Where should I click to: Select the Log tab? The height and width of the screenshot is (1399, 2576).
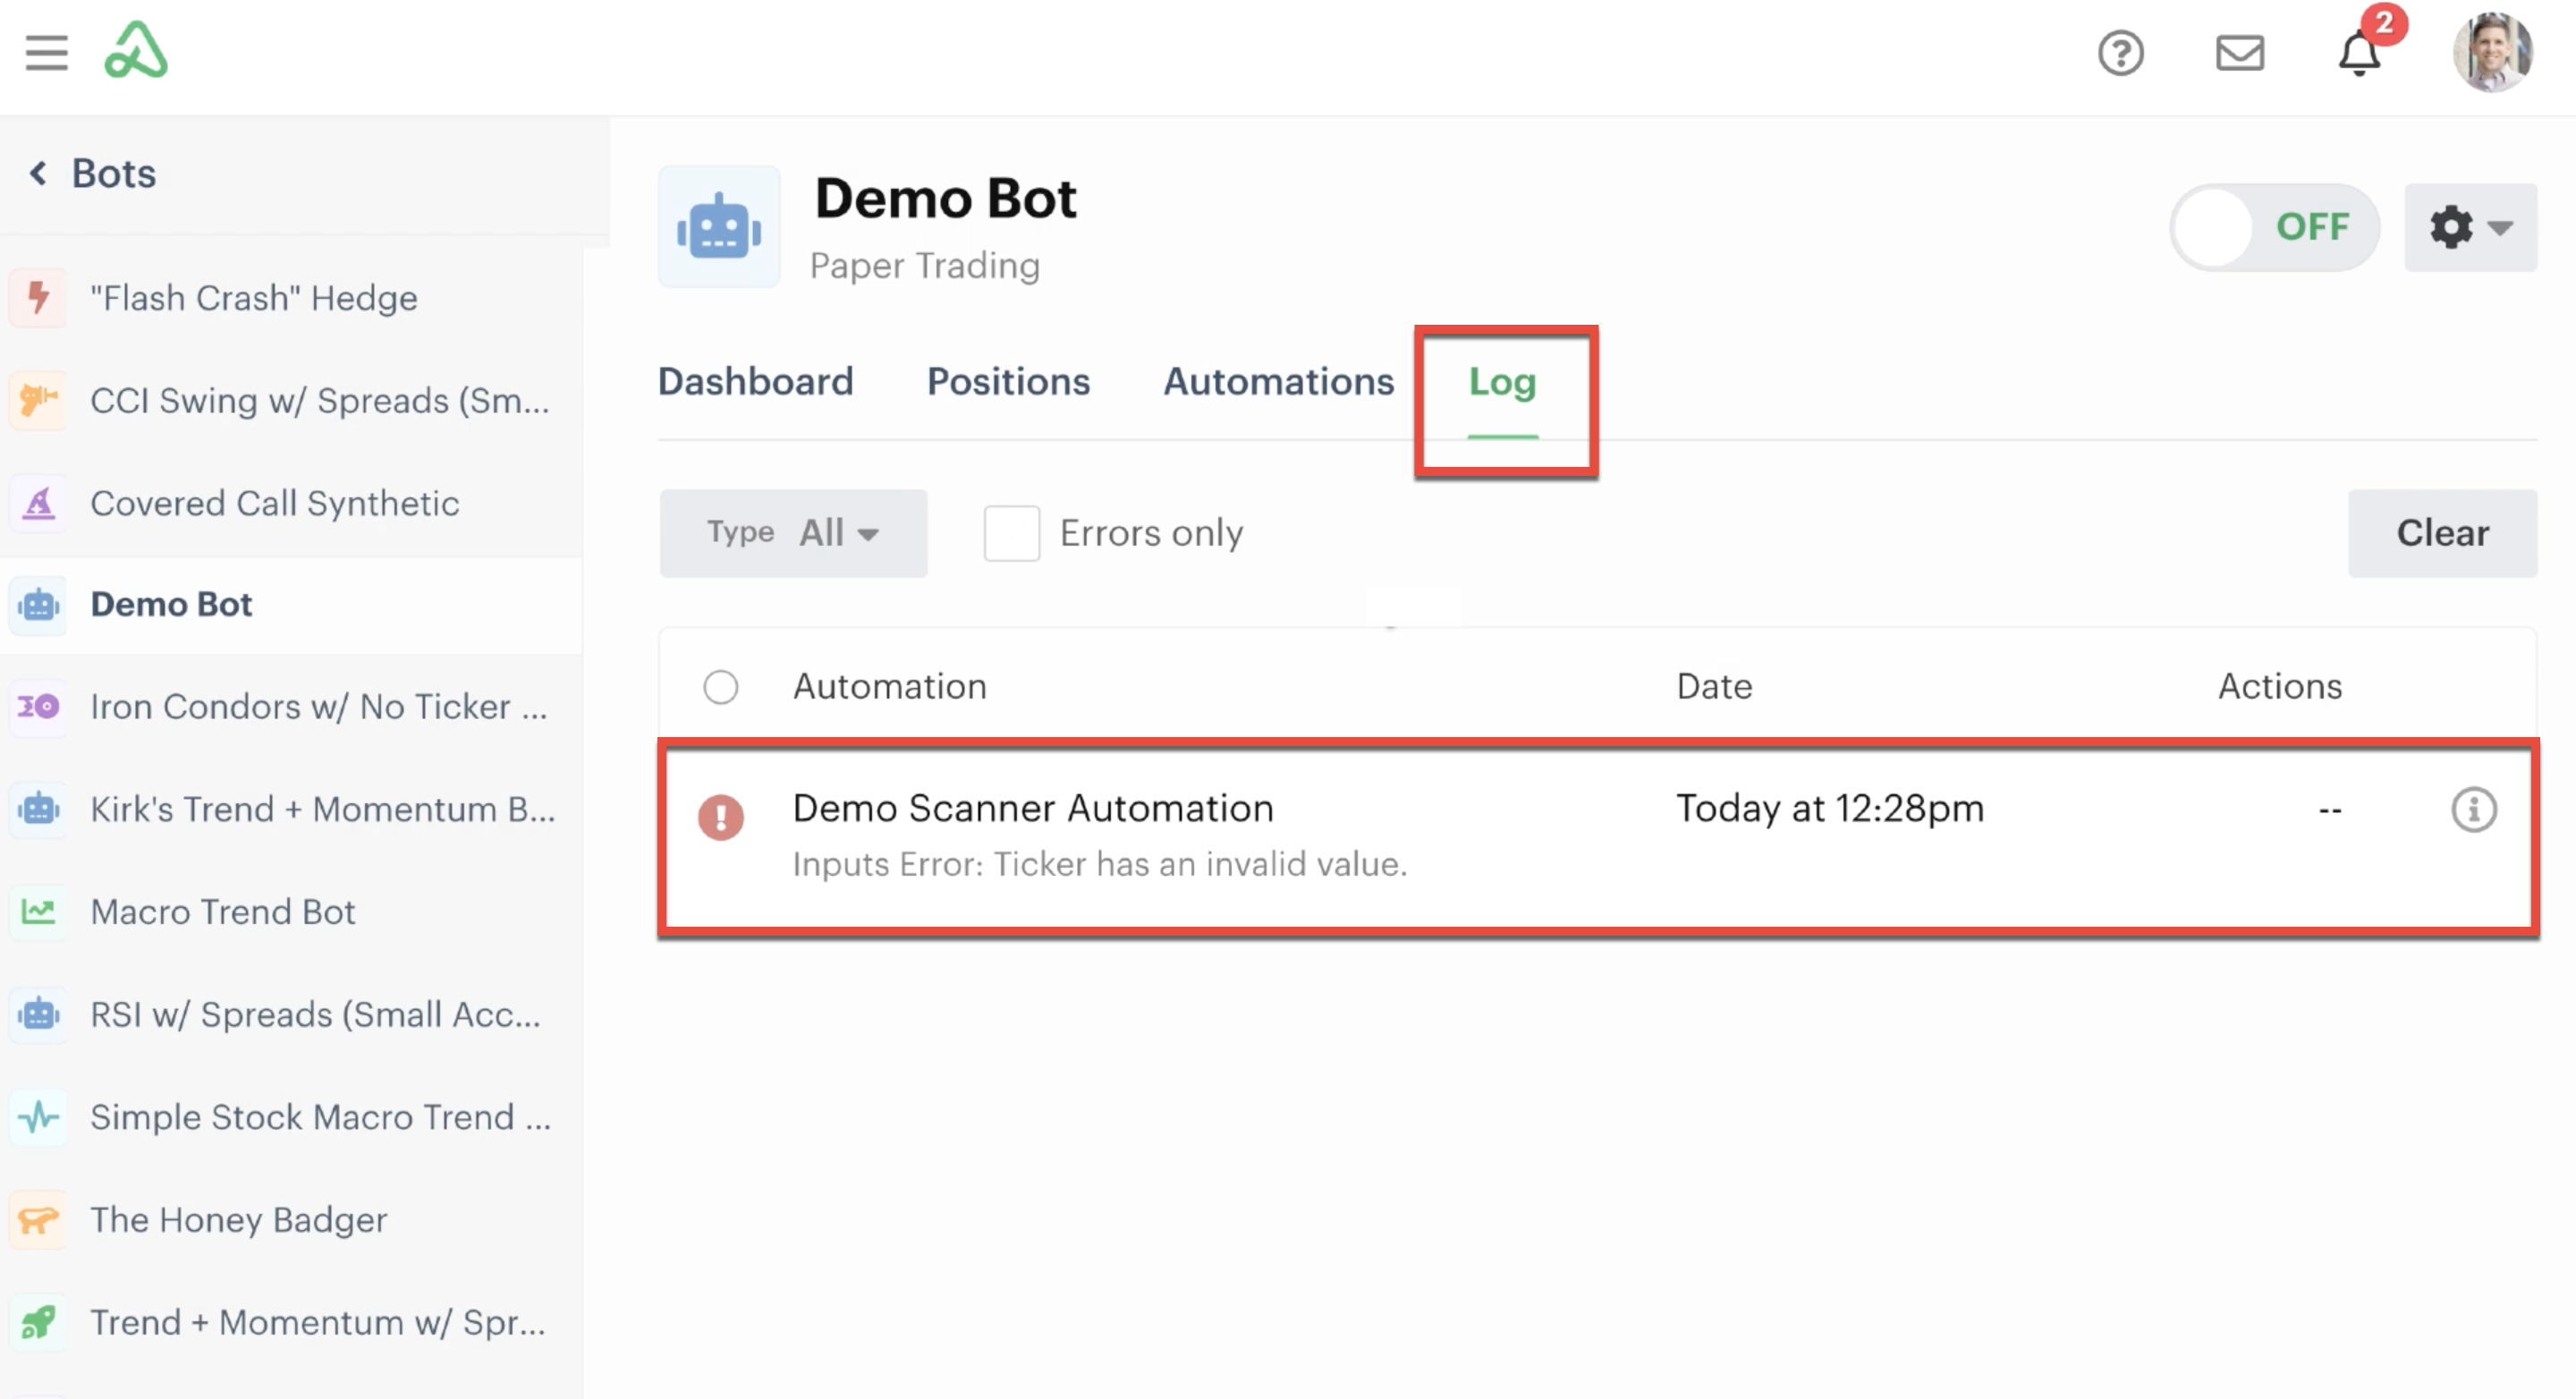coord(1502,382)
